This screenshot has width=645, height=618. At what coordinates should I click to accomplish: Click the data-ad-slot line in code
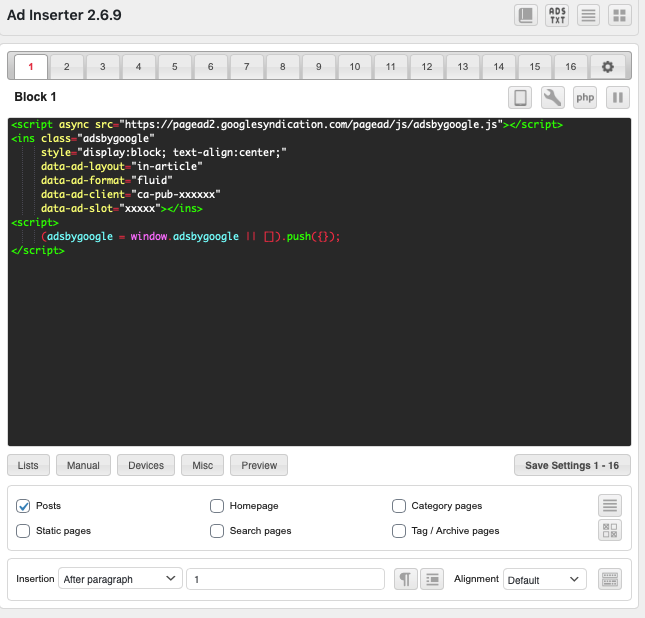(121, 208)
